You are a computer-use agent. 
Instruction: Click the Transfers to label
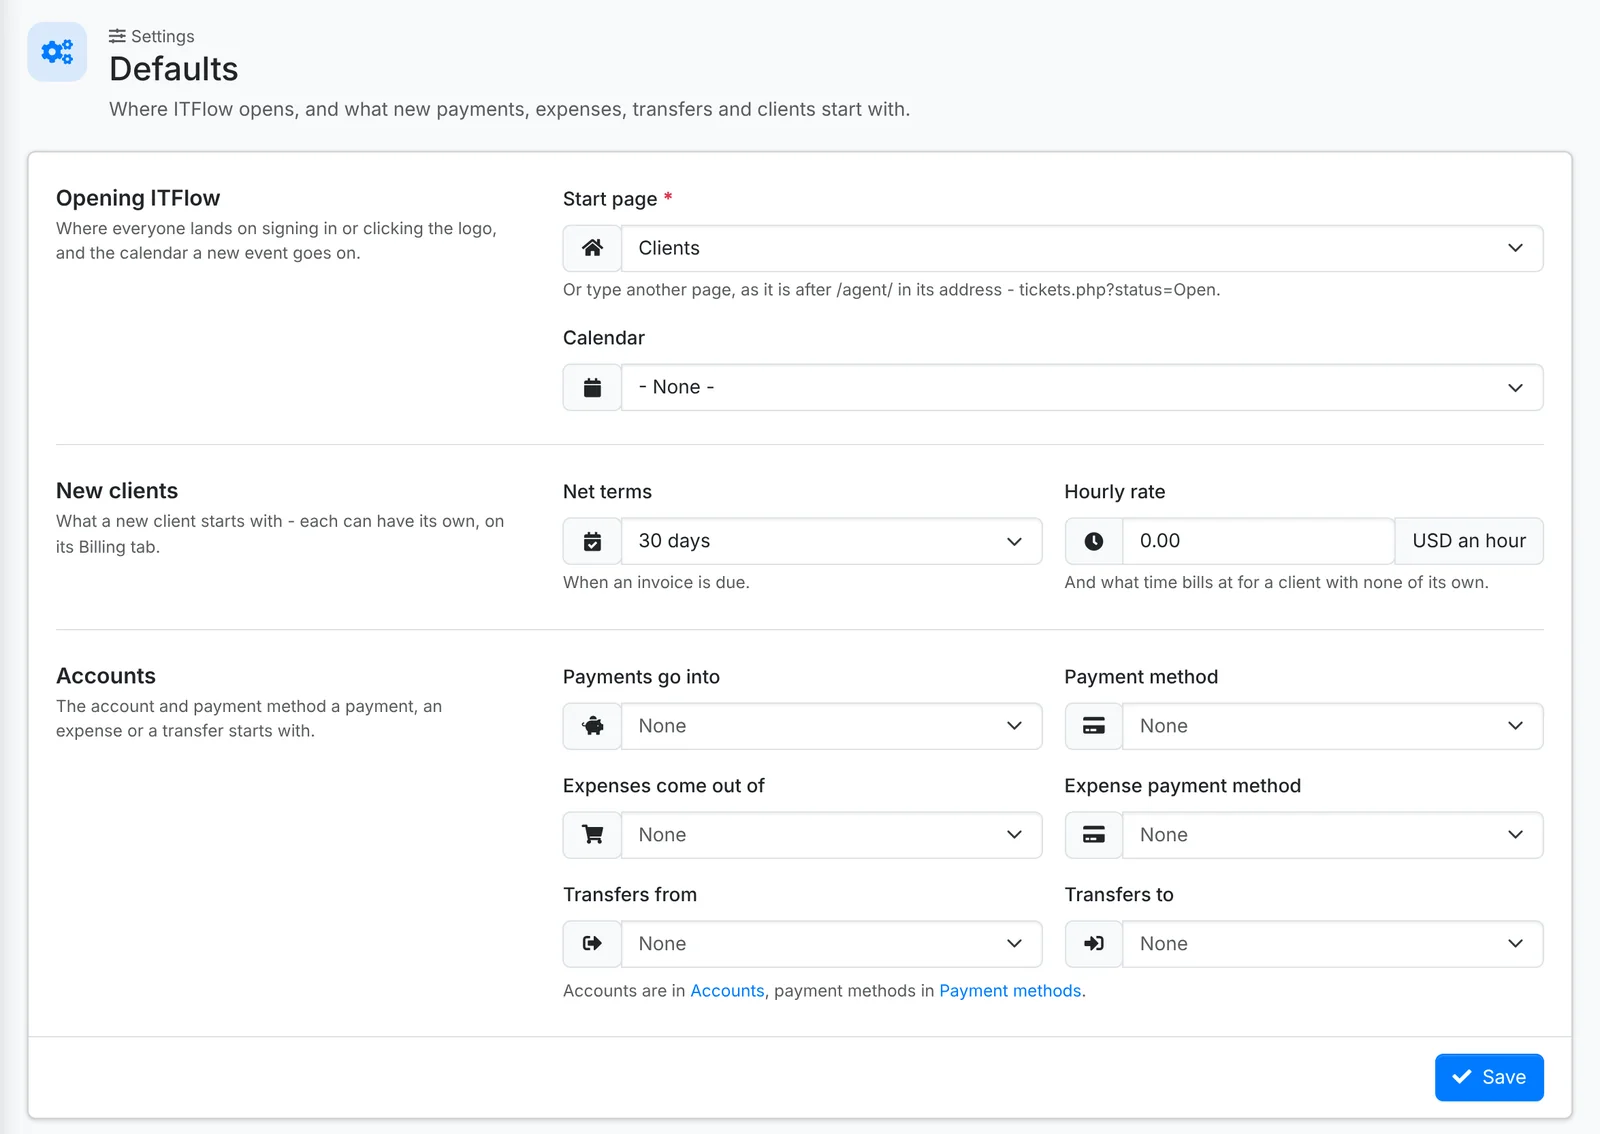click(x=1119, y=895)
